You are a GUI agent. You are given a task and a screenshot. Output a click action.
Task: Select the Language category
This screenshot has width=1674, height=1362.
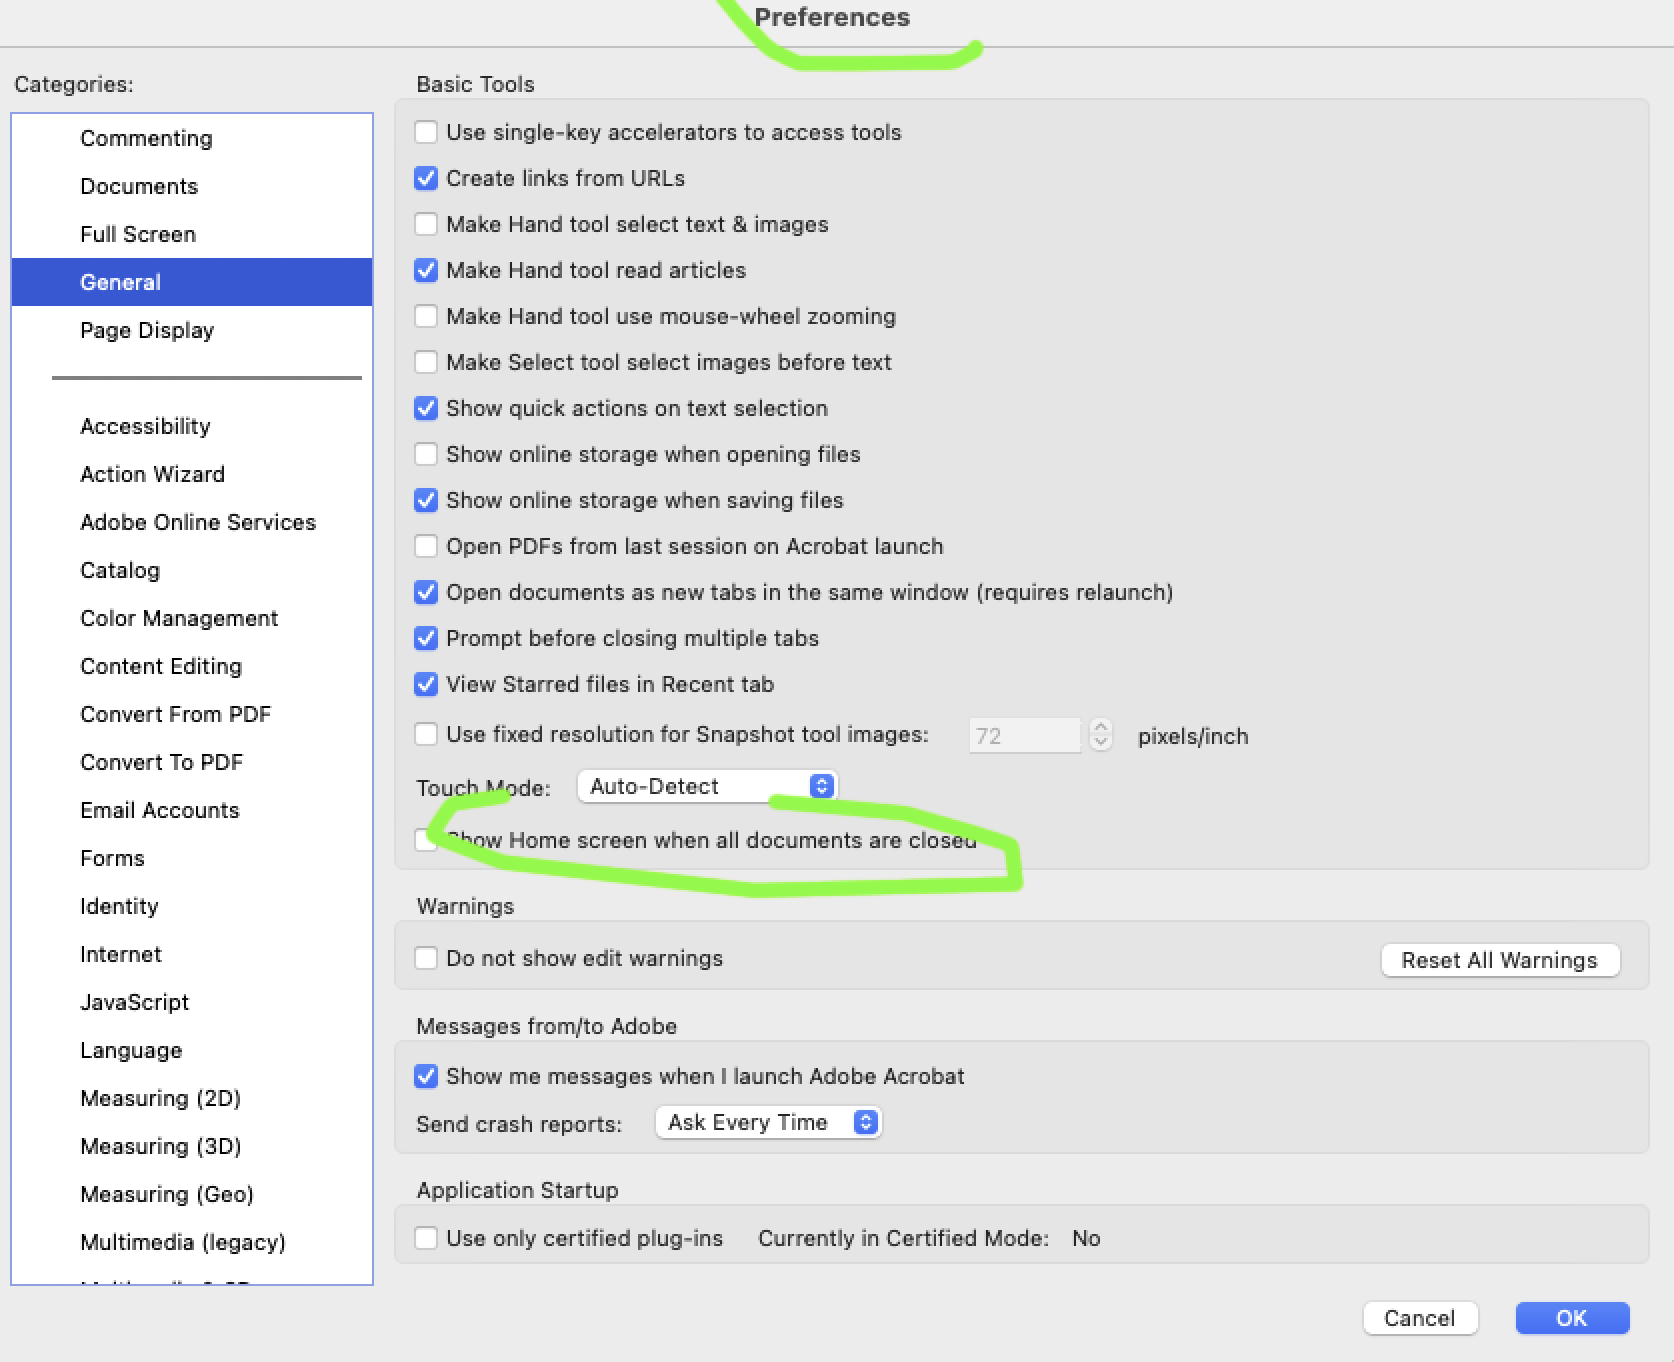point(192,1050)
